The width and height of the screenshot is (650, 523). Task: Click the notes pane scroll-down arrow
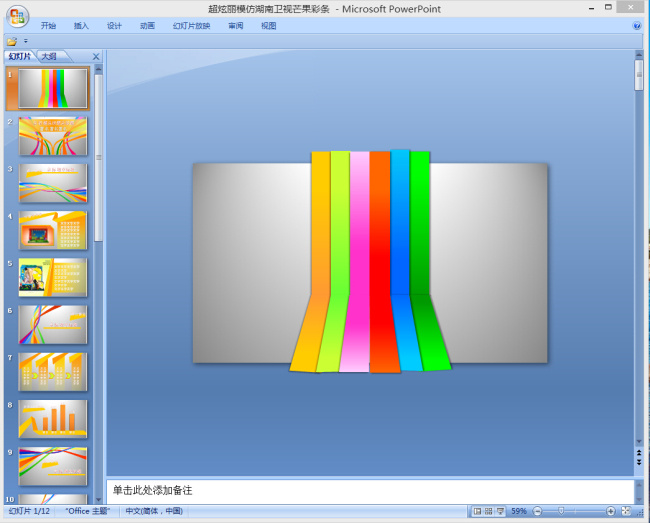pyautogui.click(x=639, y=499)
